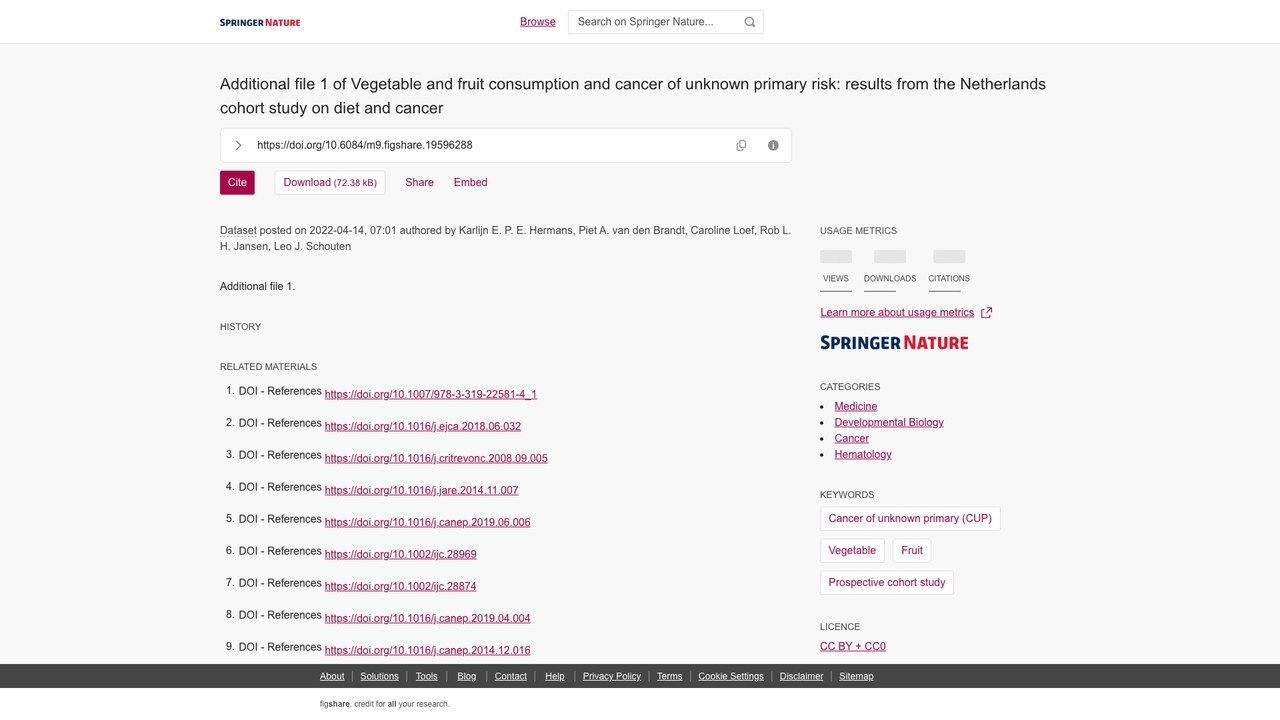Click the search magnifier icon

750,22
